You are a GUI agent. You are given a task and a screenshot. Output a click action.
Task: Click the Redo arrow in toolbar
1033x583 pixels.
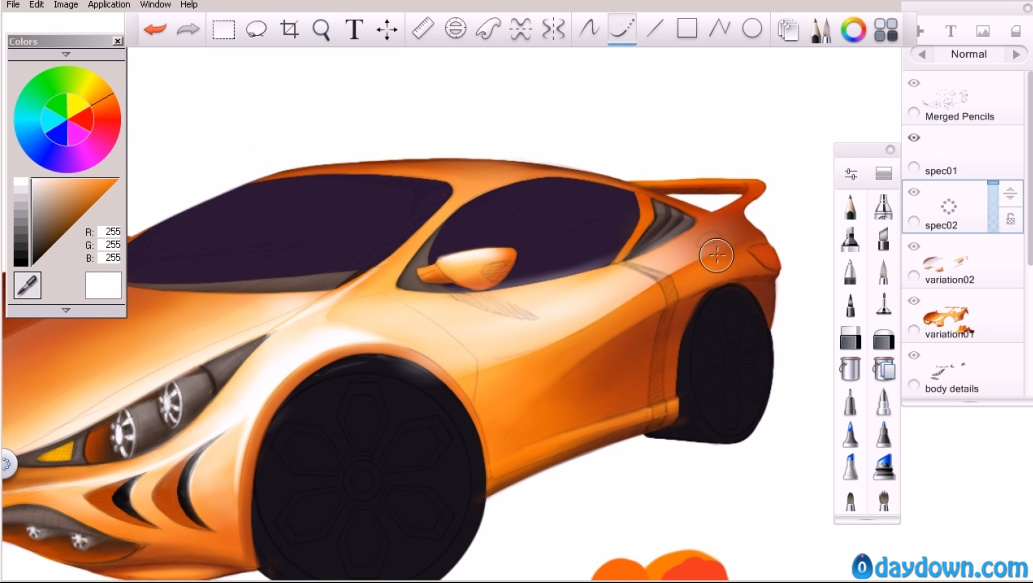point(188,29)
